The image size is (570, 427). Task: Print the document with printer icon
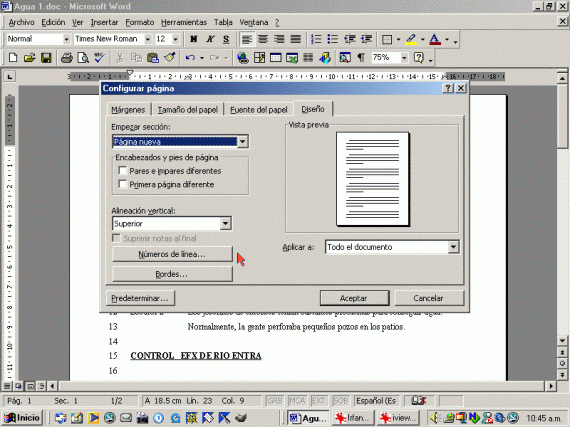[x=67, y=58]
